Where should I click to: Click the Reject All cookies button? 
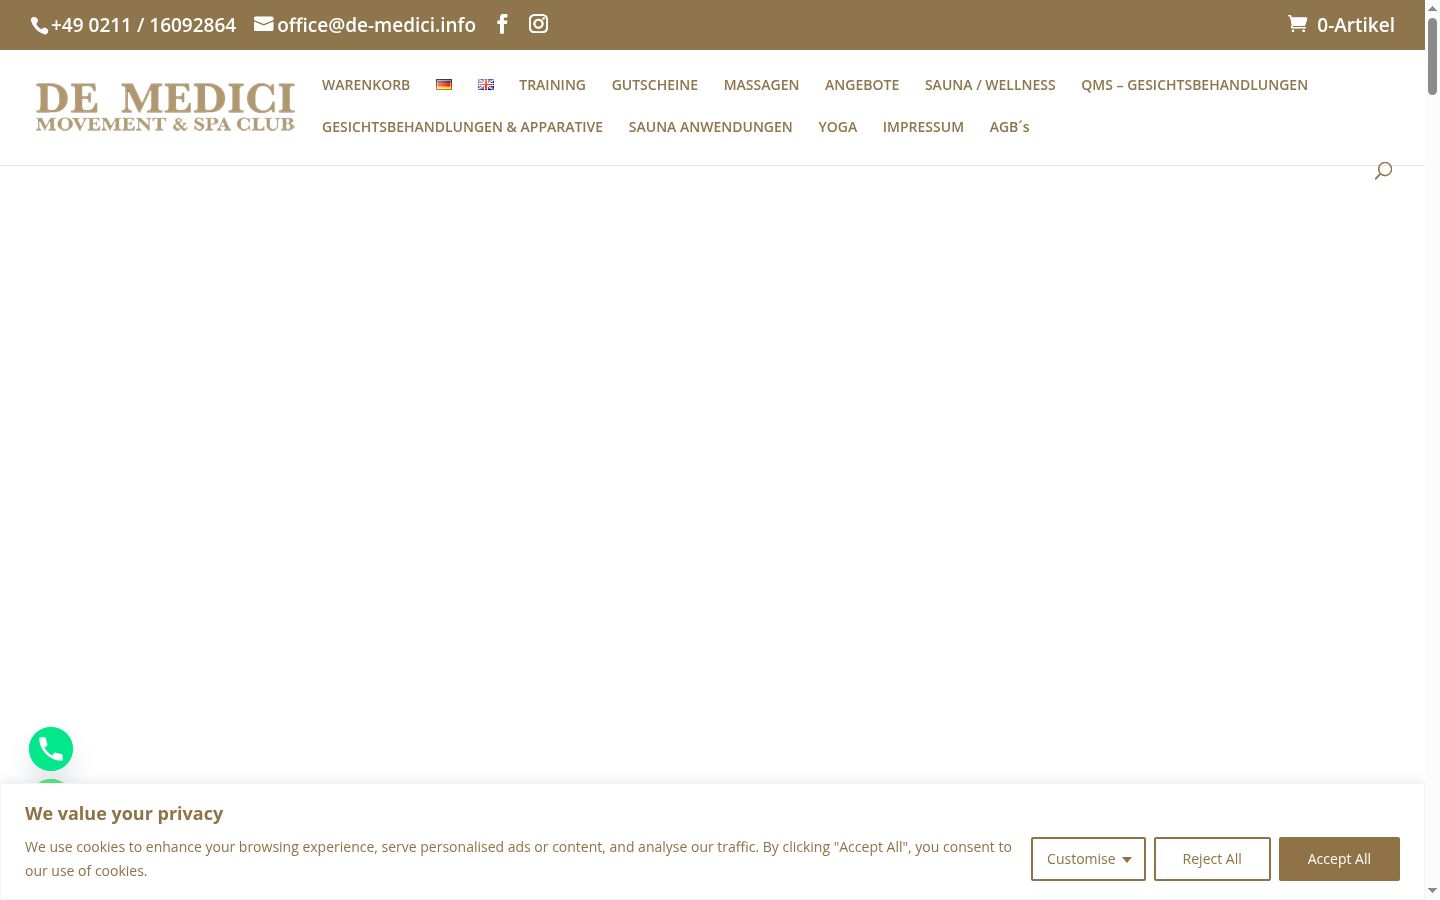tap(1212, 859)
